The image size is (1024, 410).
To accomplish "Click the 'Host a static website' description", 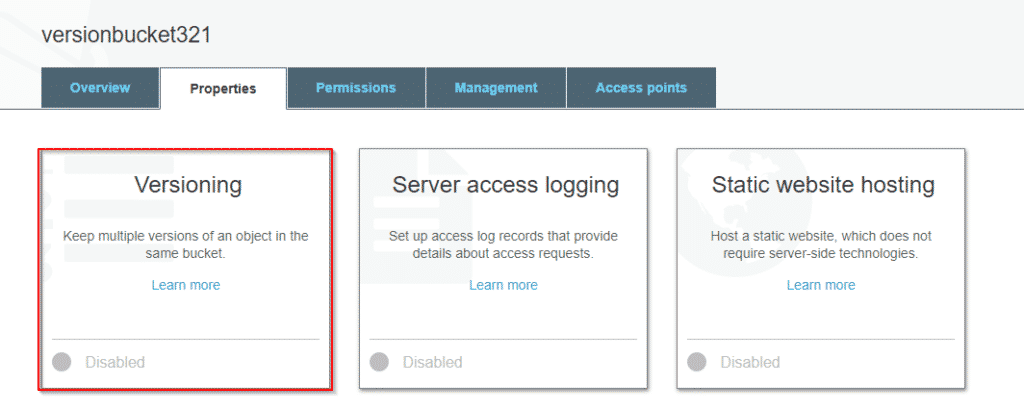I will point(820,245).
